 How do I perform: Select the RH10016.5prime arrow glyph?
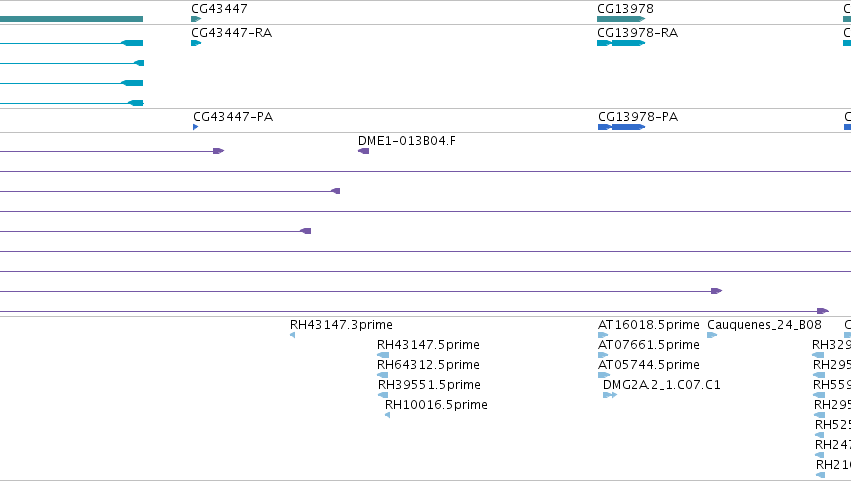click(x=388, y=415)
